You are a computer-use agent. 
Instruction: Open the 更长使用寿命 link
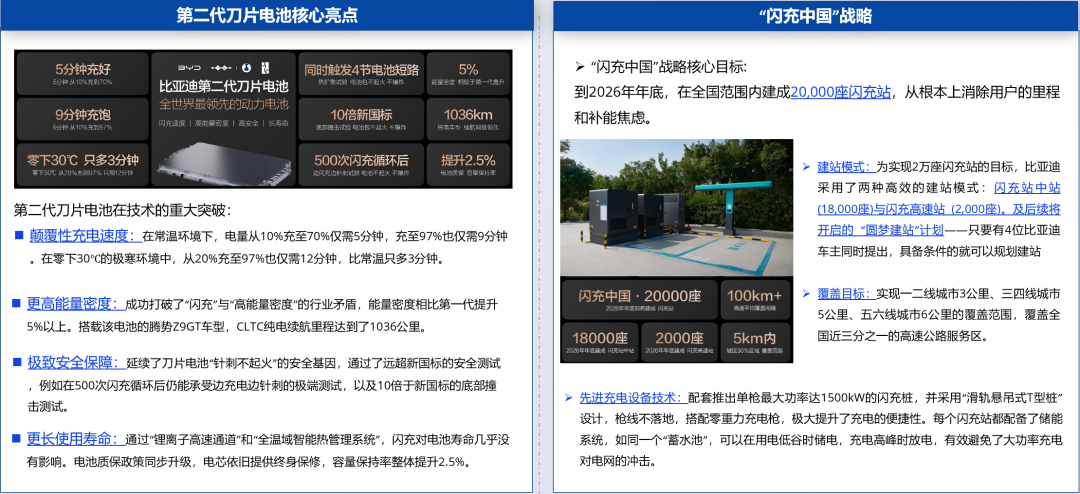point(76,438)
